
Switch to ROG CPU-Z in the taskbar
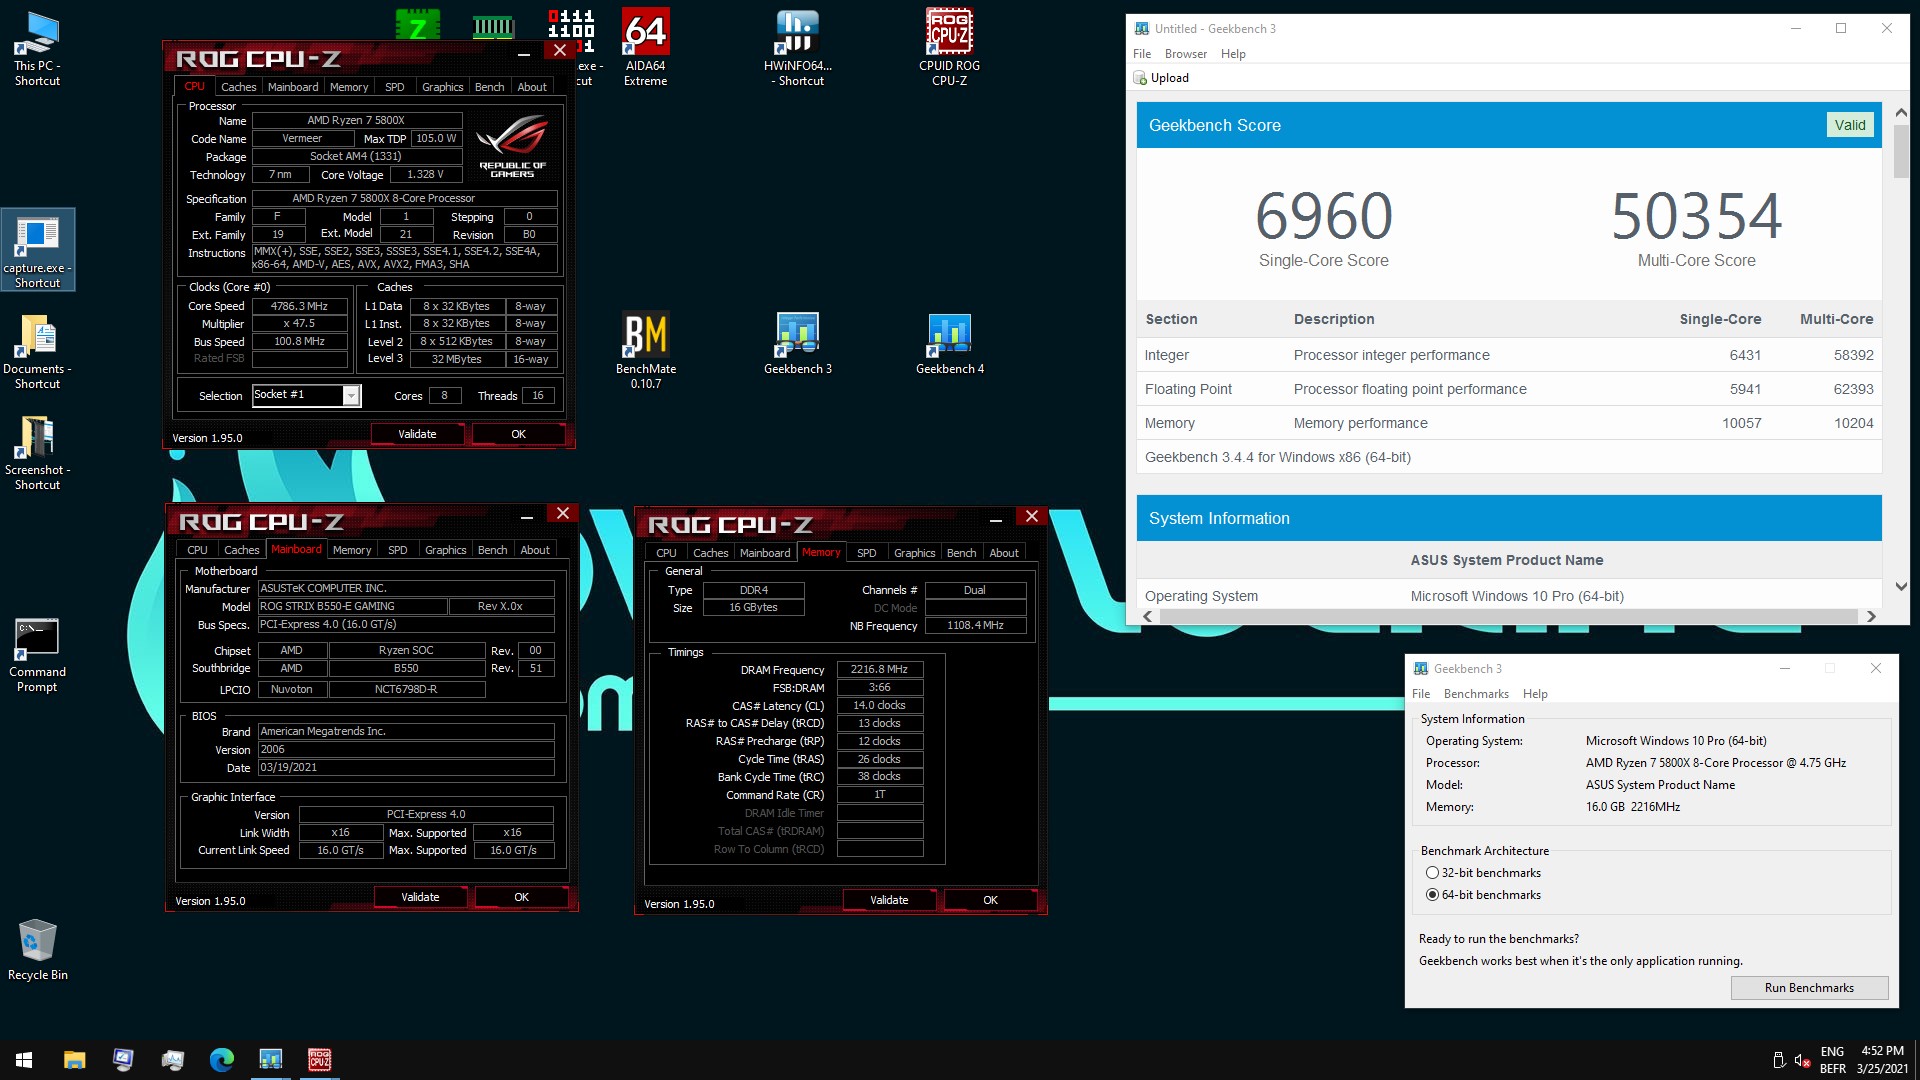[x=319, y=1059]
